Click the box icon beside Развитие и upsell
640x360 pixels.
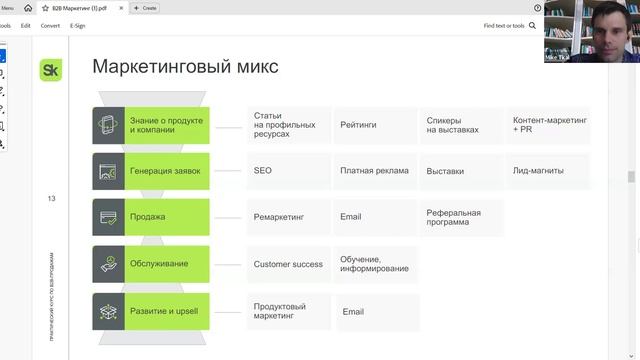click(x=108, y=311)
